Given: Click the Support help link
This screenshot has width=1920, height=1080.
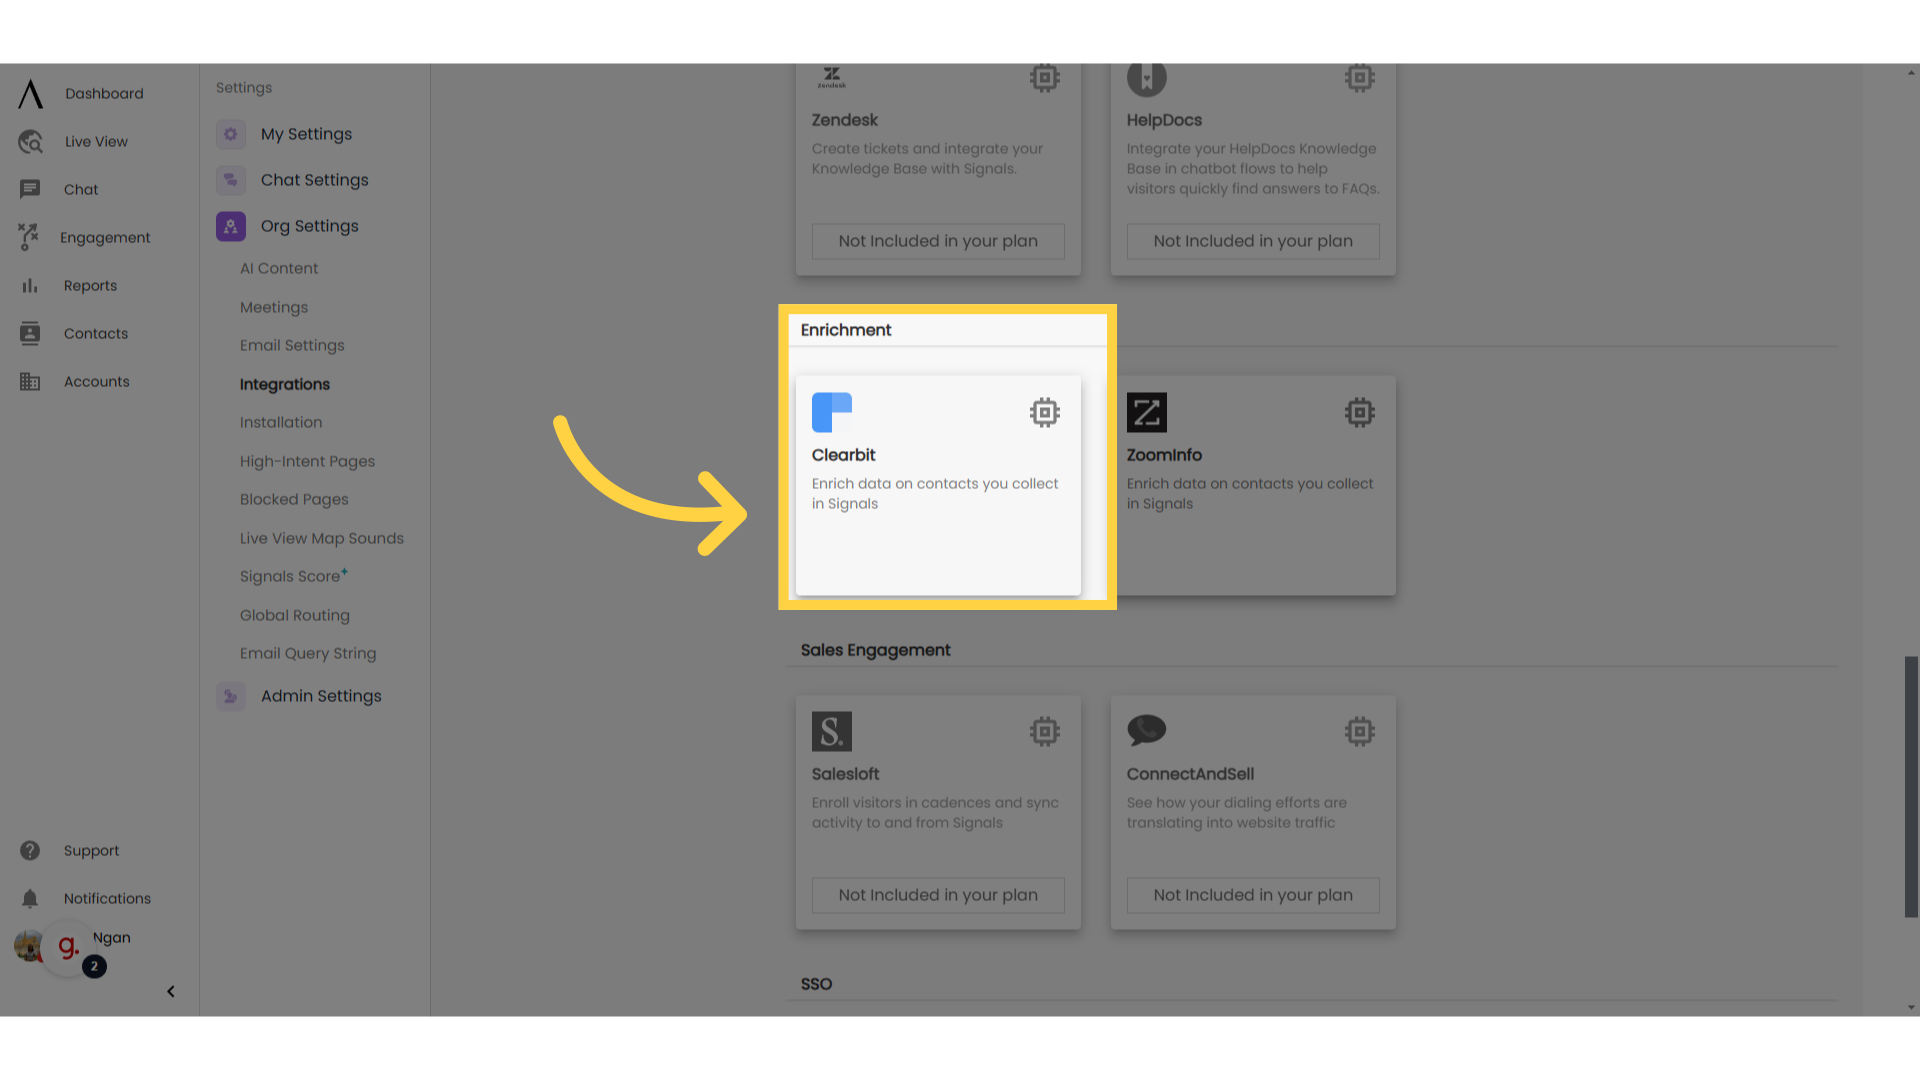Looking at the screenshot, I should tap(91, 849).
